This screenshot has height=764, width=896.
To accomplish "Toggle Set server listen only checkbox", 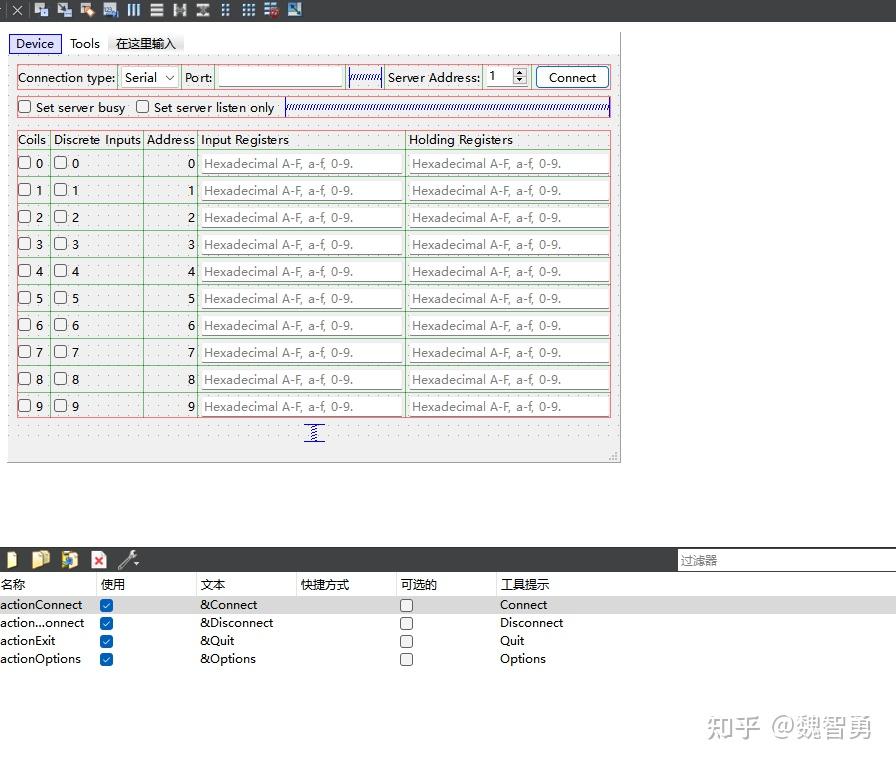I will click(x=142, y=107).
